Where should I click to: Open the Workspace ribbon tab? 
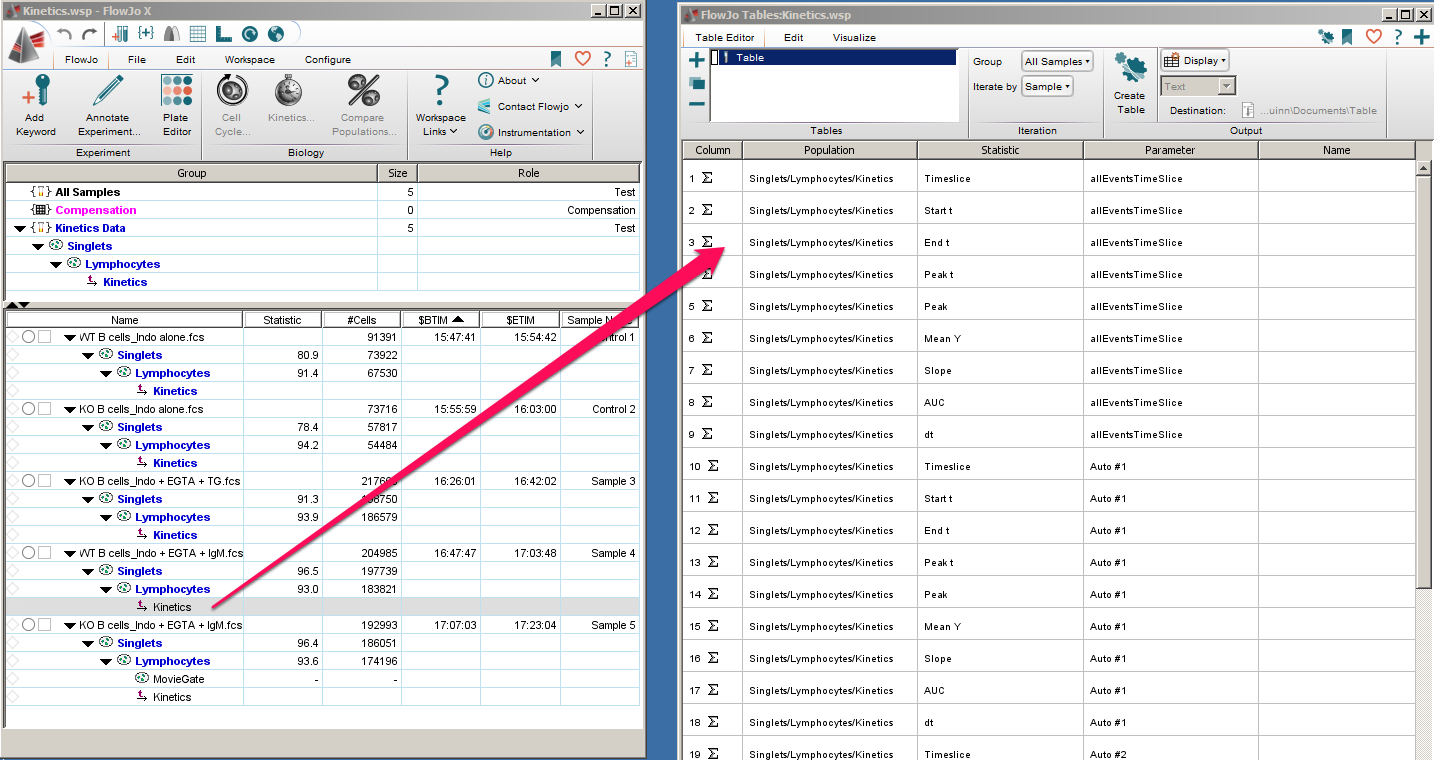coord(249,60)
